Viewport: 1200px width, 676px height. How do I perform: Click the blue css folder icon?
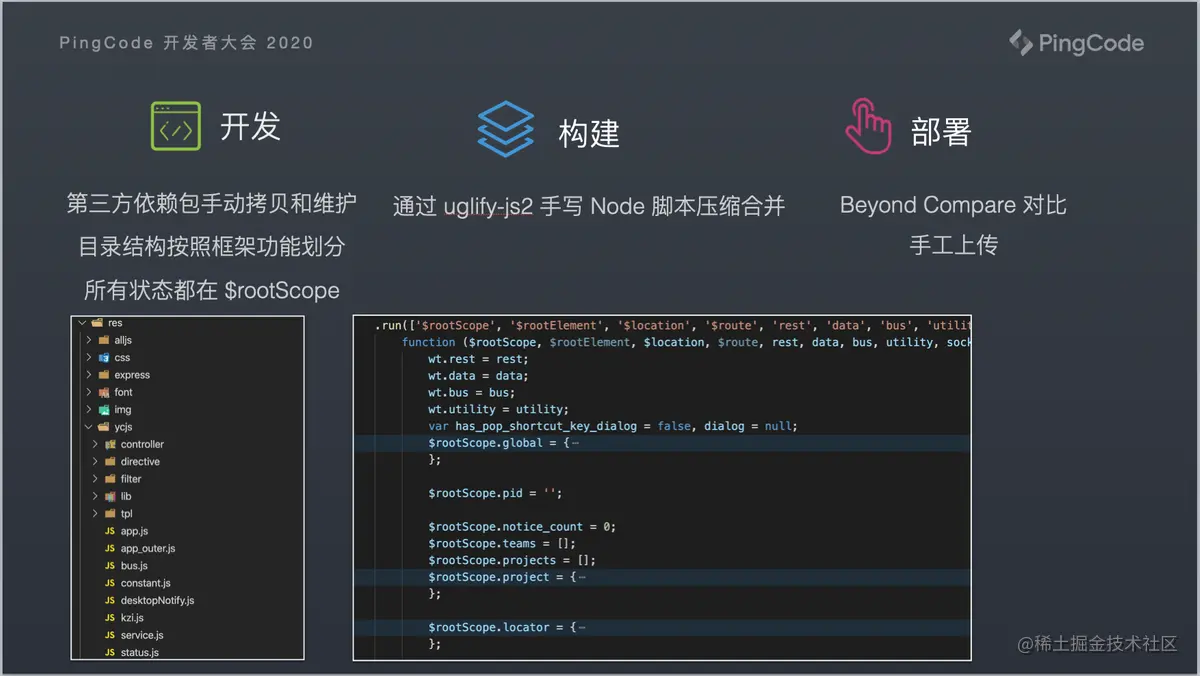pos(104,357)
